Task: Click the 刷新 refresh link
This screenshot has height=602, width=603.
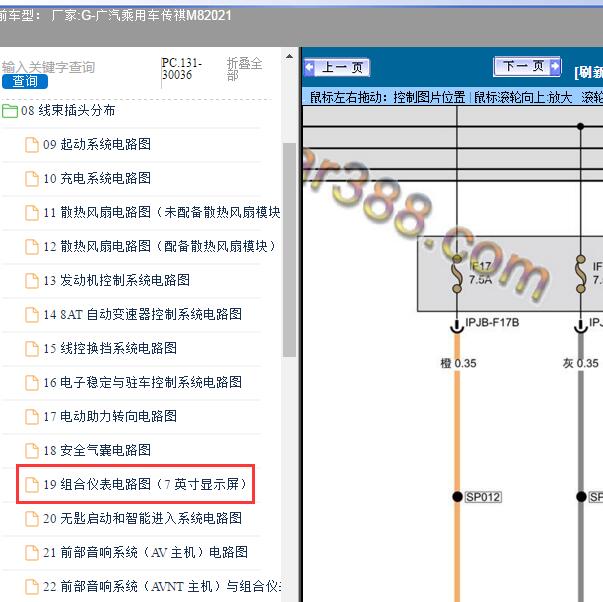Action: pos(588,72)
